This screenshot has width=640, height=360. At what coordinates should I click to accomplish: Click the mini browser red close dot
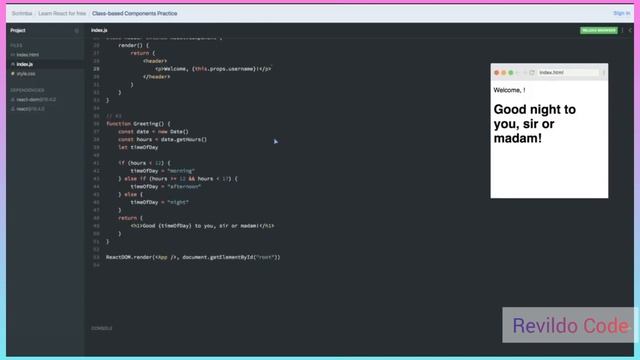[497, 73]
